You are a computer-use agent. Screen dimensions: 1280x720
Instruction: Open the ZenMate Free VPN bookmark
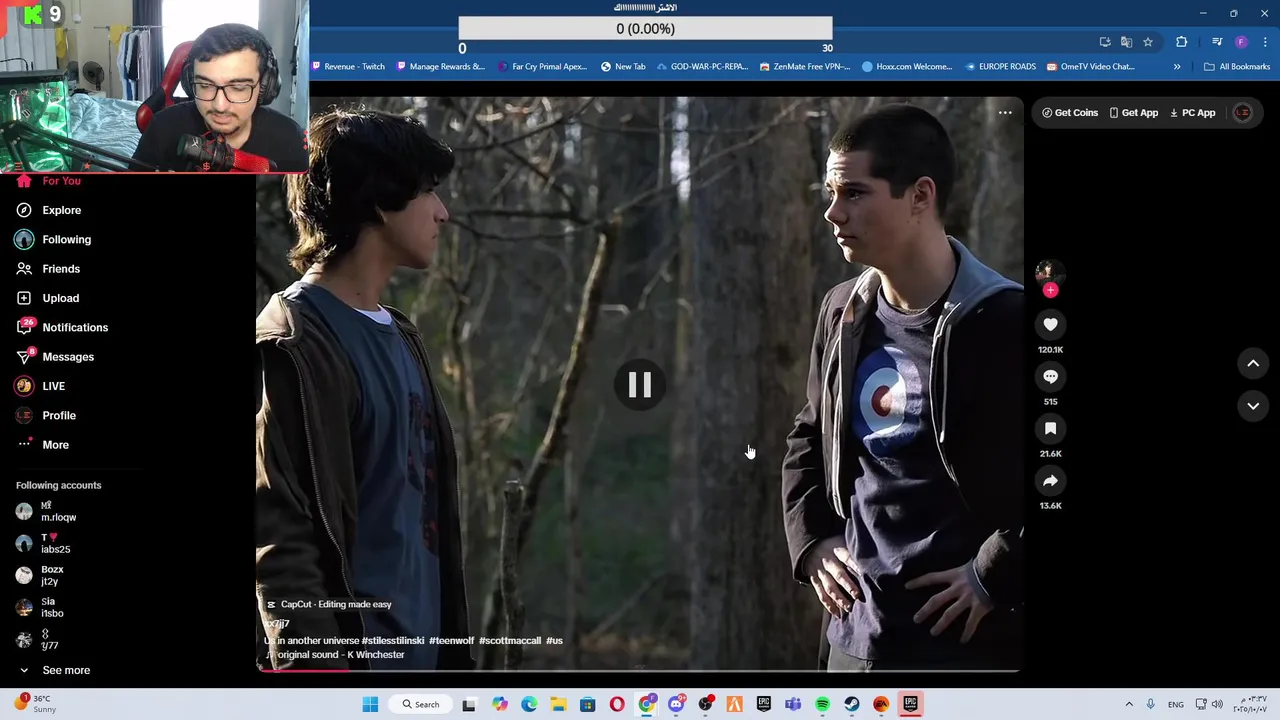[805, 67]
